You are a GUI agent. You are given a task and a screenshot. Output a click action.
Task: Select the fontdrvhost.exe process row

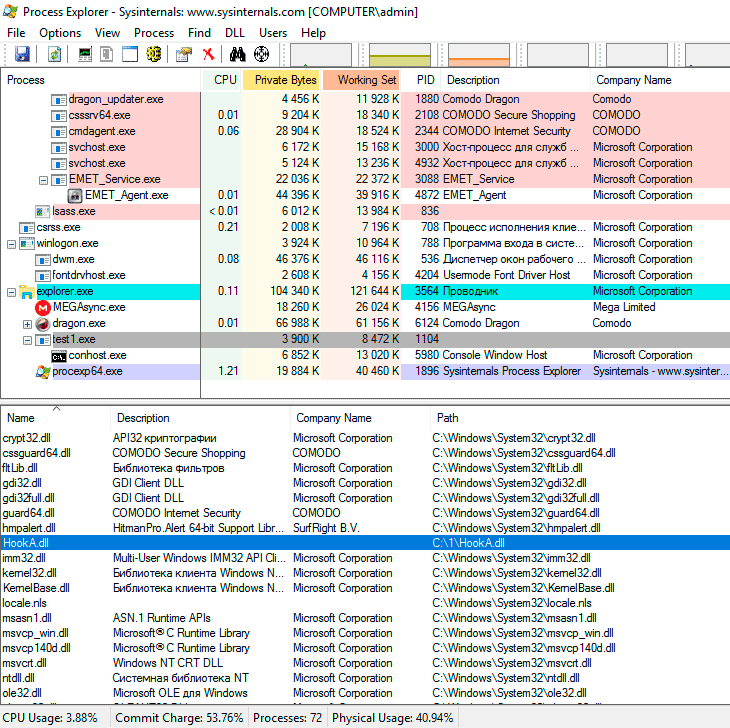click(365, 276)
